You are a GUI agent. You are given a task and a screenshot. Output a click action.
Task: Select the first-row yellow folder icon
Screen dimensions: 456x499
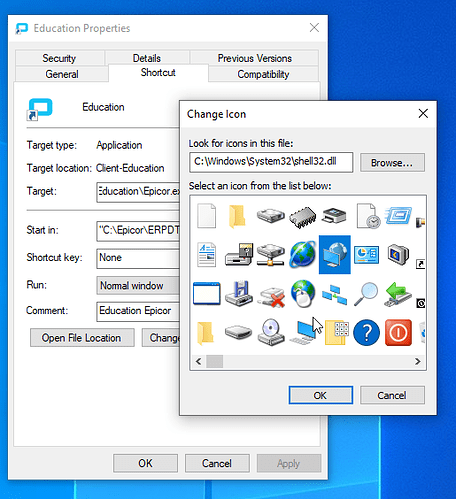pos(237,216)
